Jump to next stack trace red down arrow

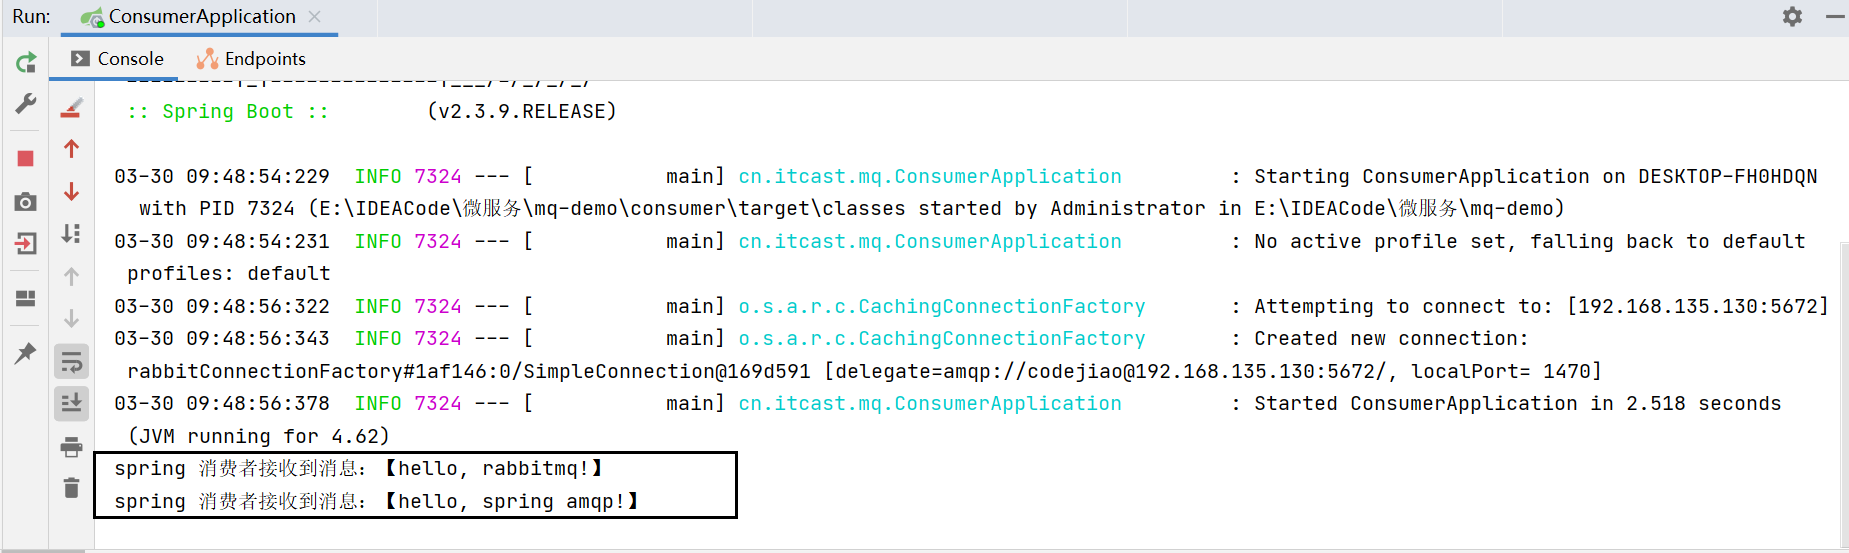coord(71,191)
